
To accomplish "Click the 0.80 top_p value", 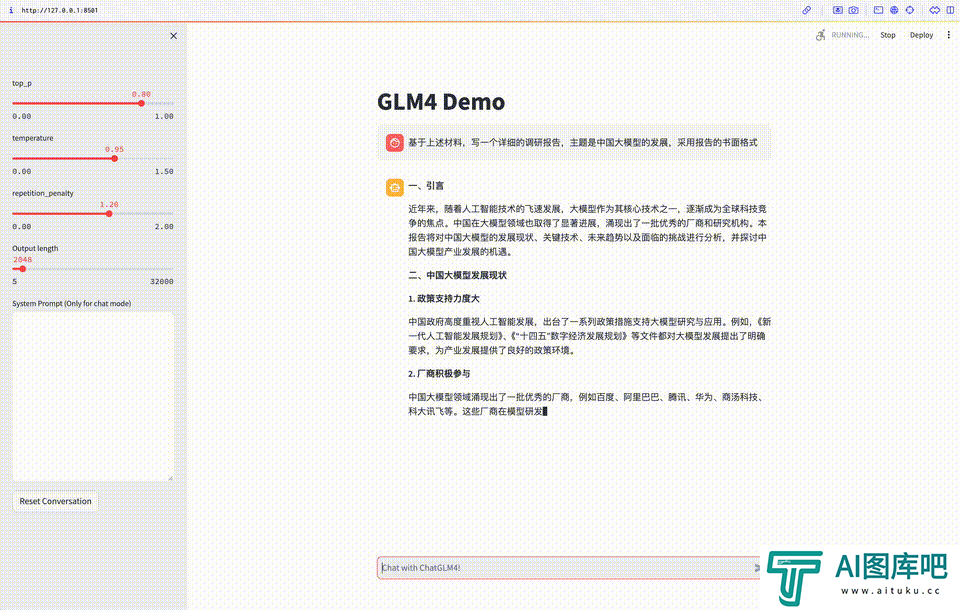I will point(141,94).
